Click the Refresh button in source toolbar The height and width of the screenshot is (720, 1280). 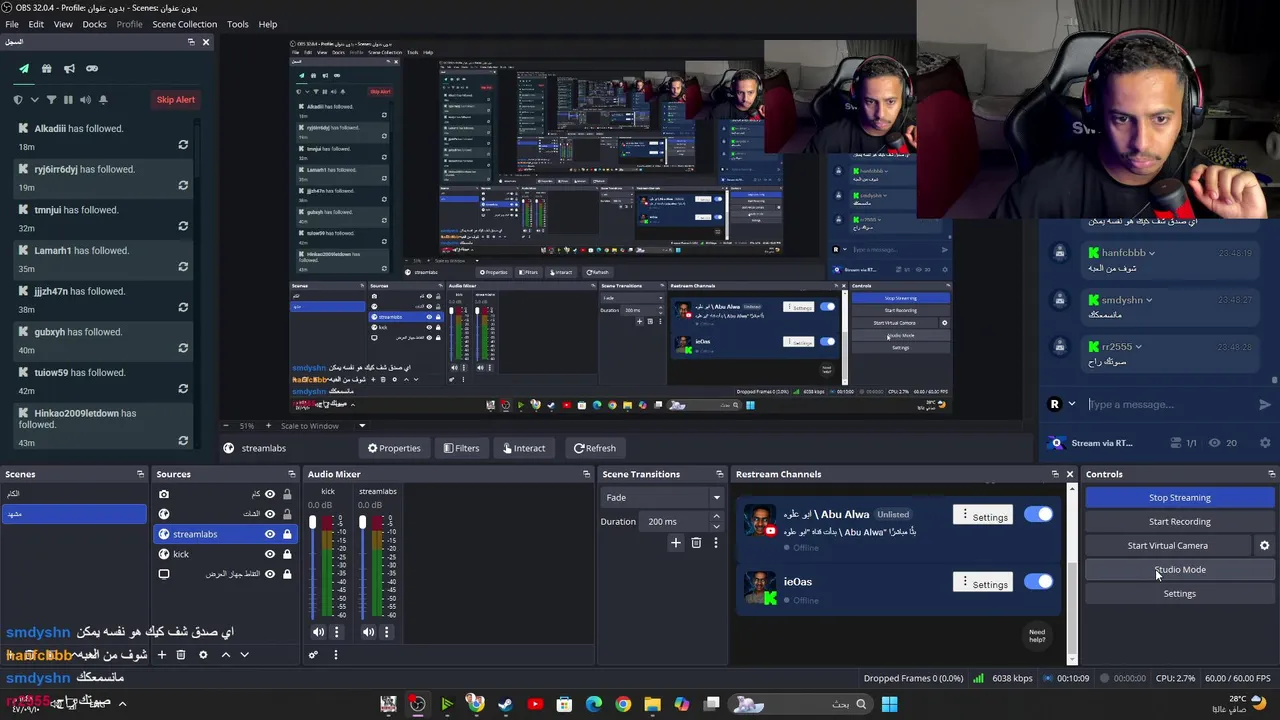coord(594,448)
